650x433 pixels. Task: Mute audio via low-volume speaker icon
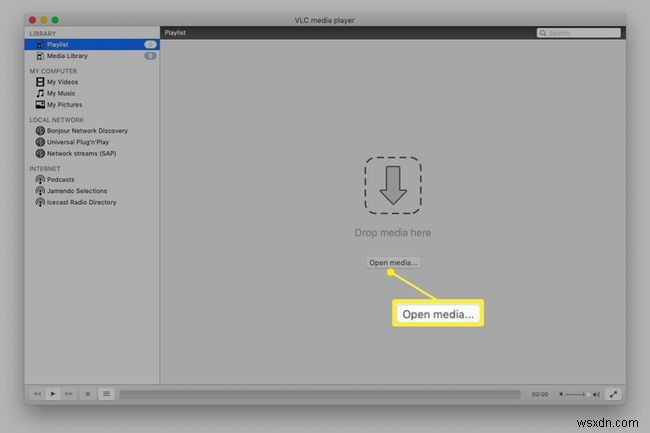[x=561, y=394]
